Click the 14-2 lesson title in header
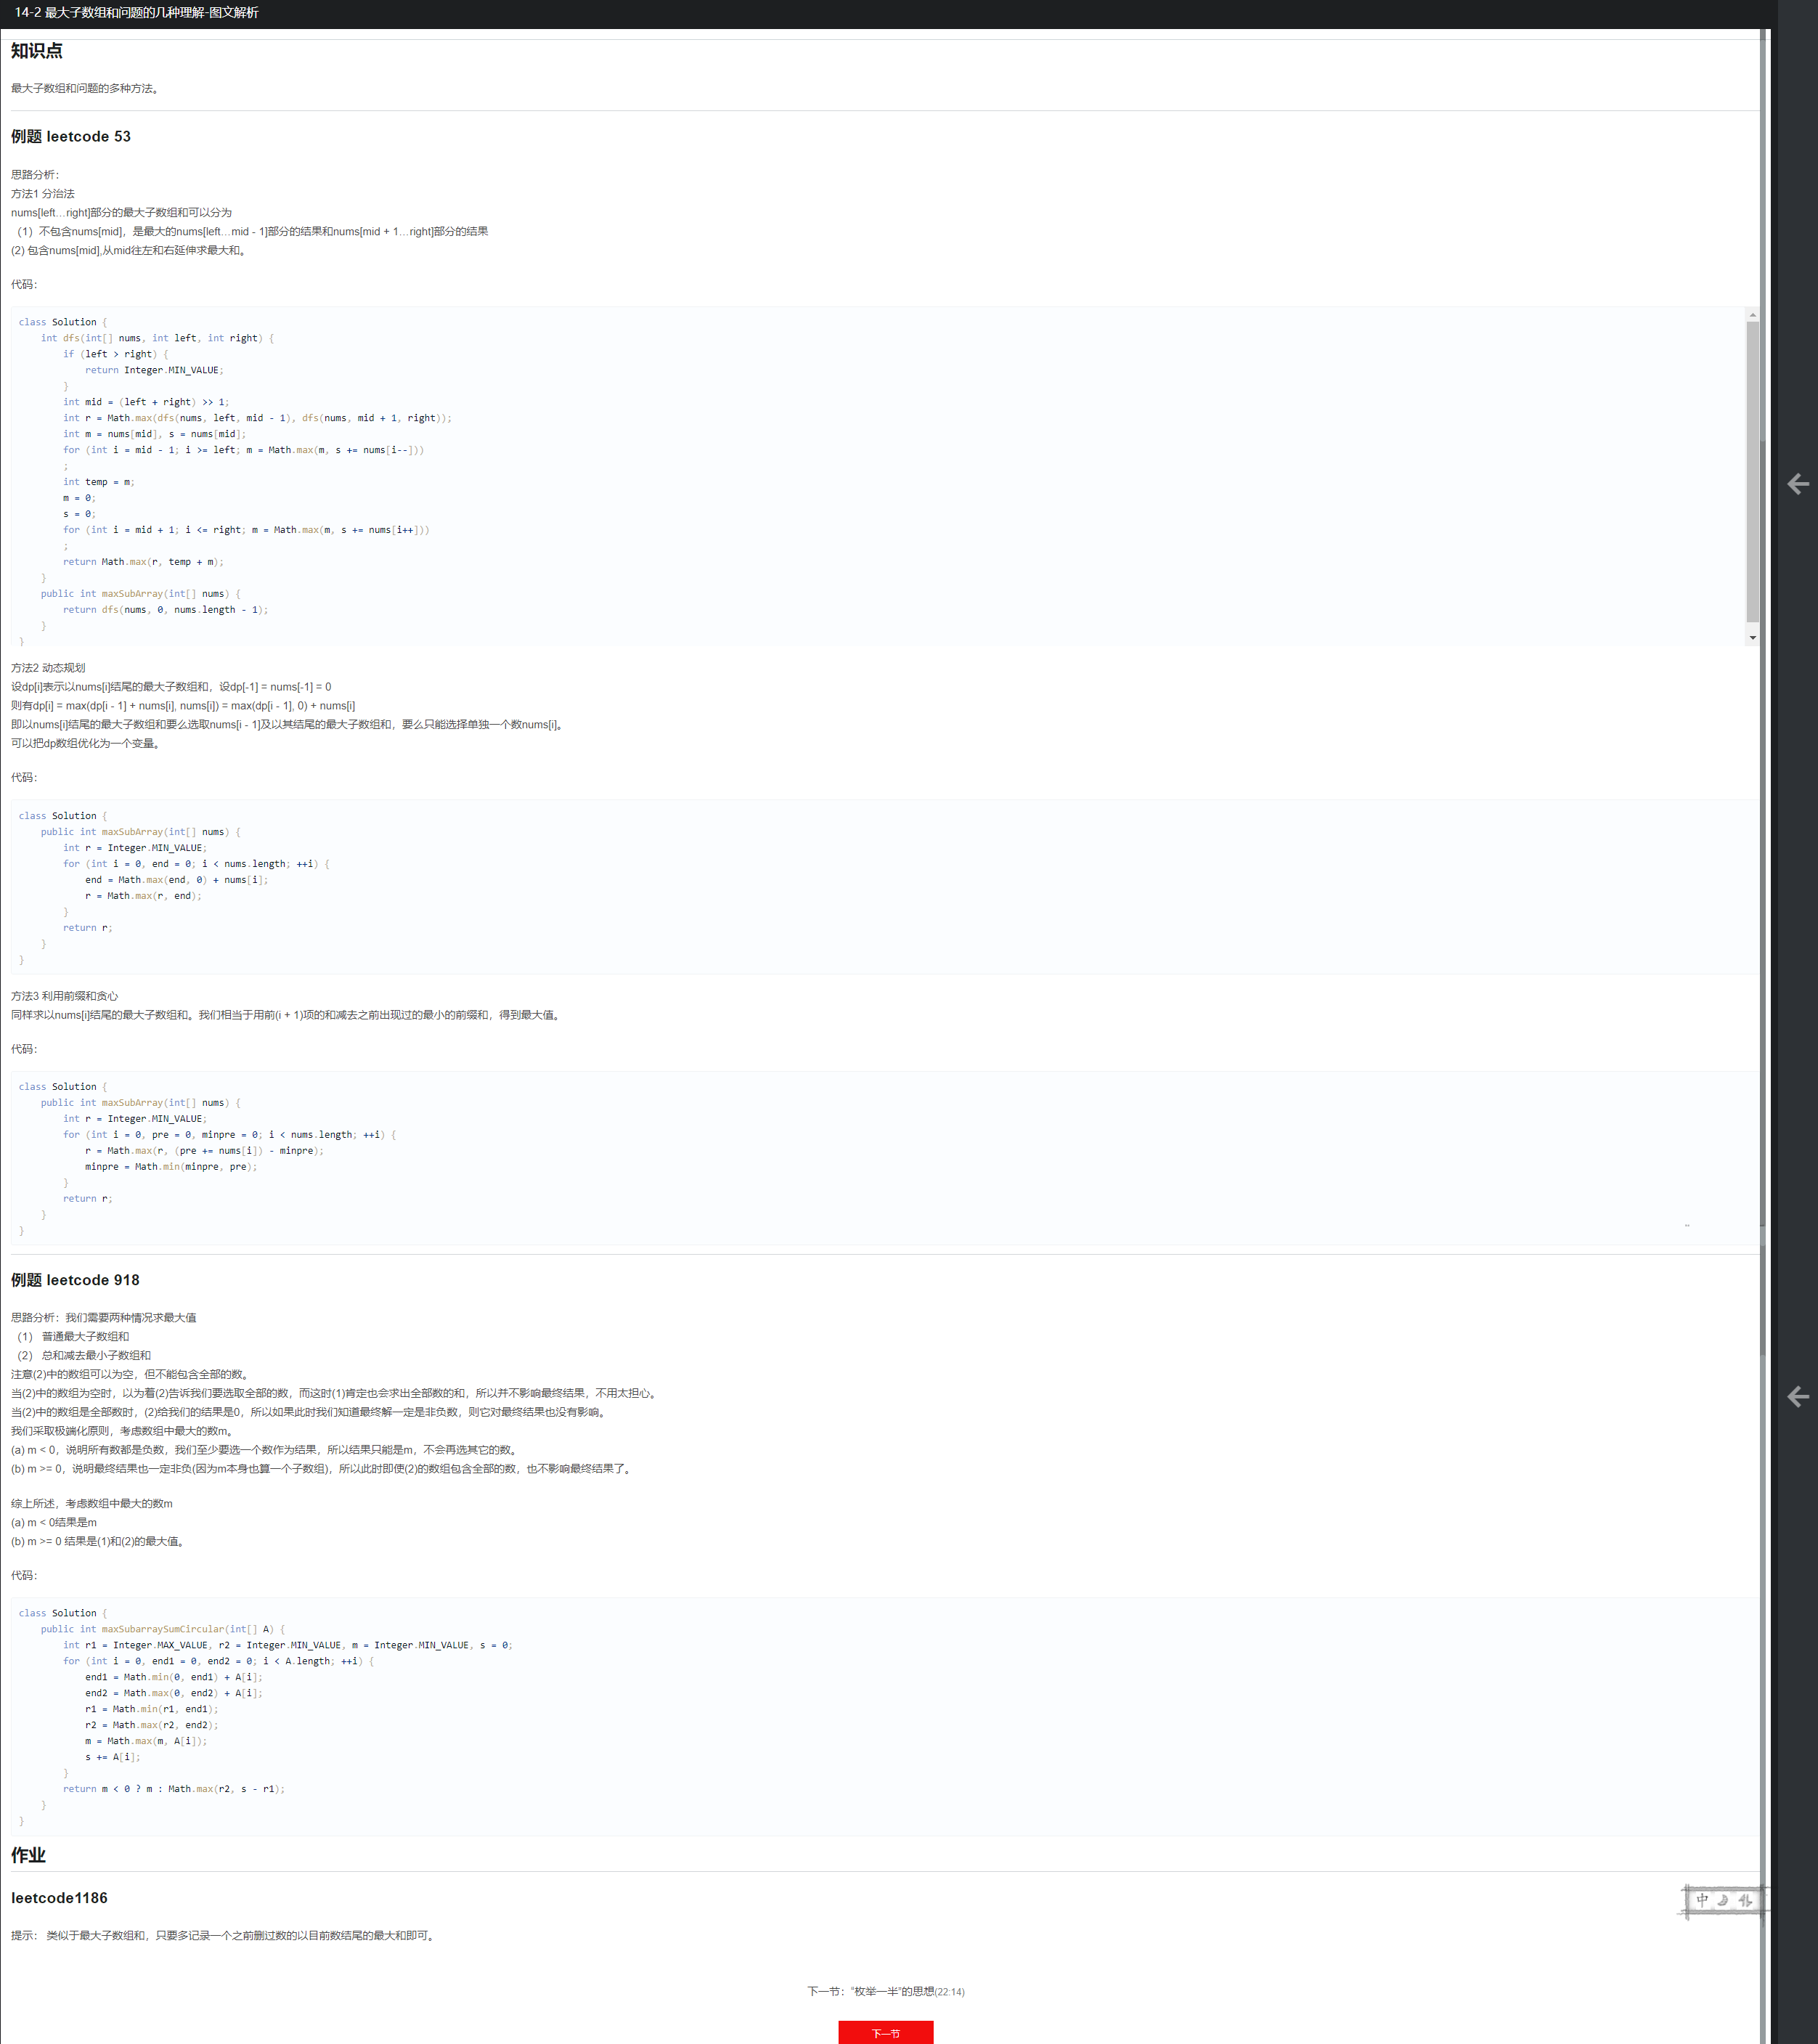Image resolution: width=1818 pixels, height=2044 pixels. click(x=137, y=13)
